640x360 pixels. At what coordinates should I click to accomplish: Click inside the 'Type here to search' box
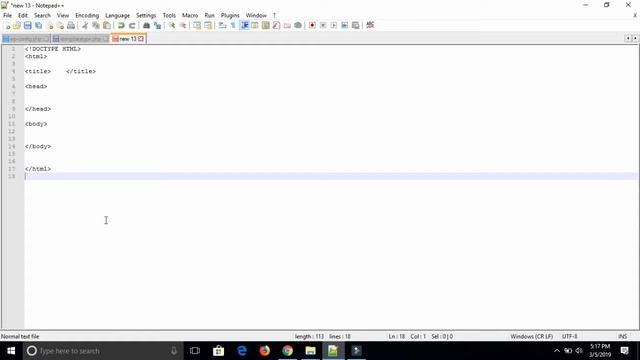click(x=102, y=351)
